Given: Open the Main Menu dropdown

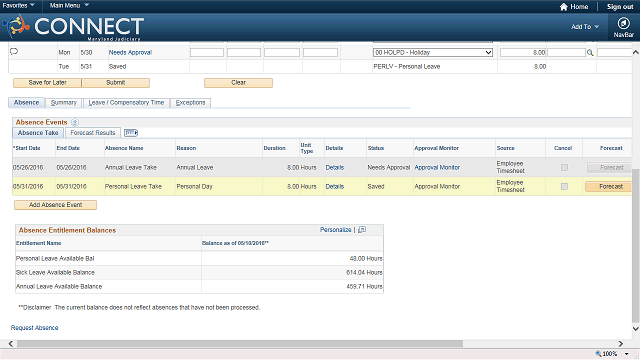Looking at the screenshot, I should pyautogui.click(x=69, y=5).
